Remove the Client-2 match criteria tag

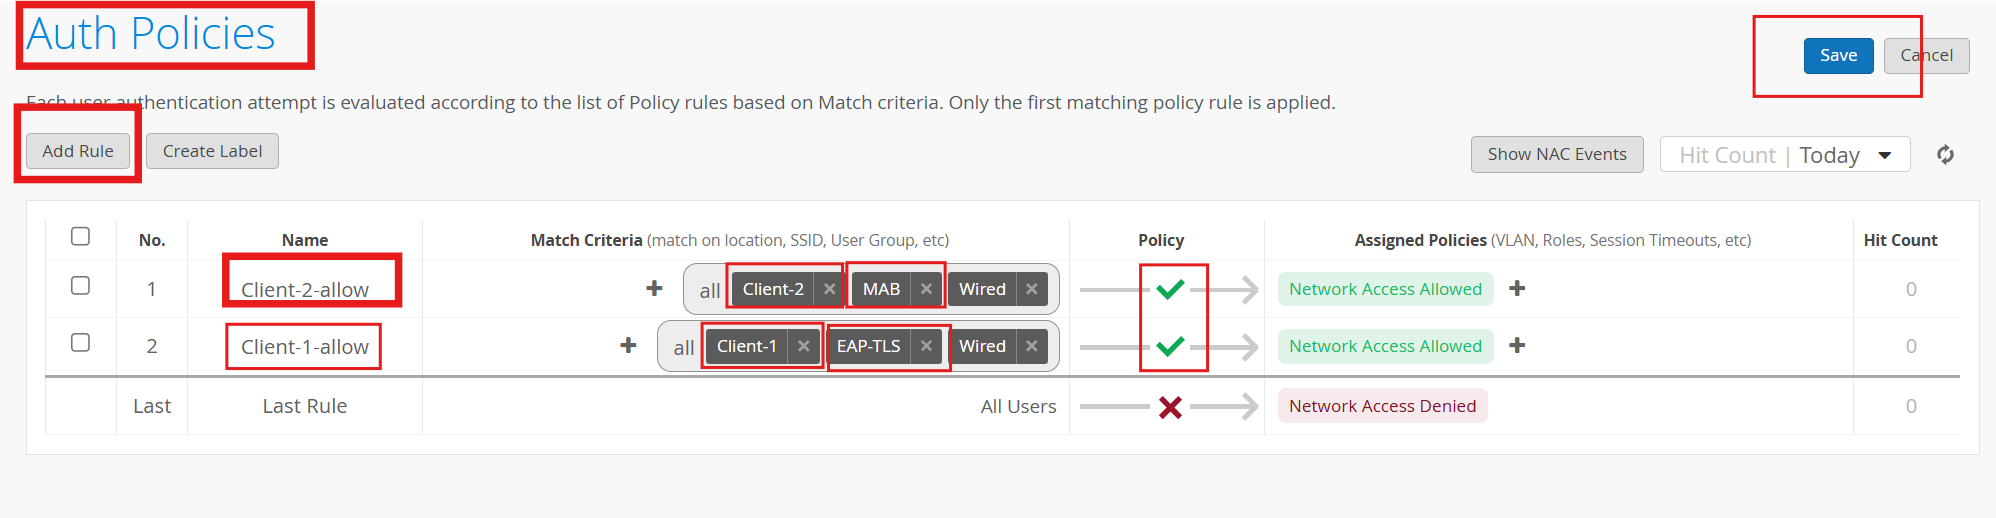[x=829, y=289]
